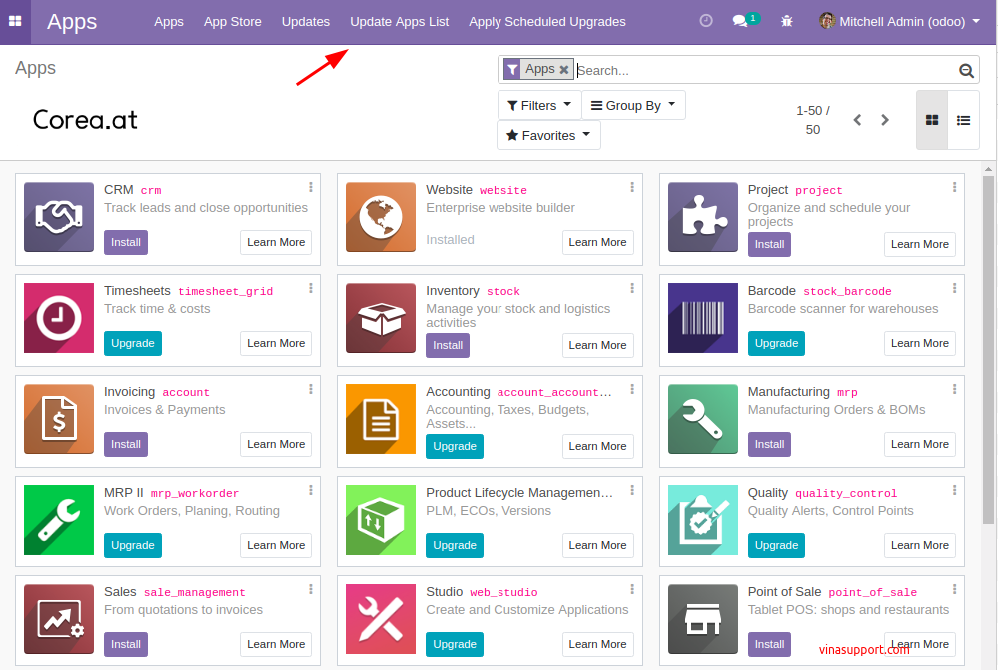The height and width of the screenshot is (670, 998).
Task: Click the vertical scrollbar thumb
Action: click(988, 350)
